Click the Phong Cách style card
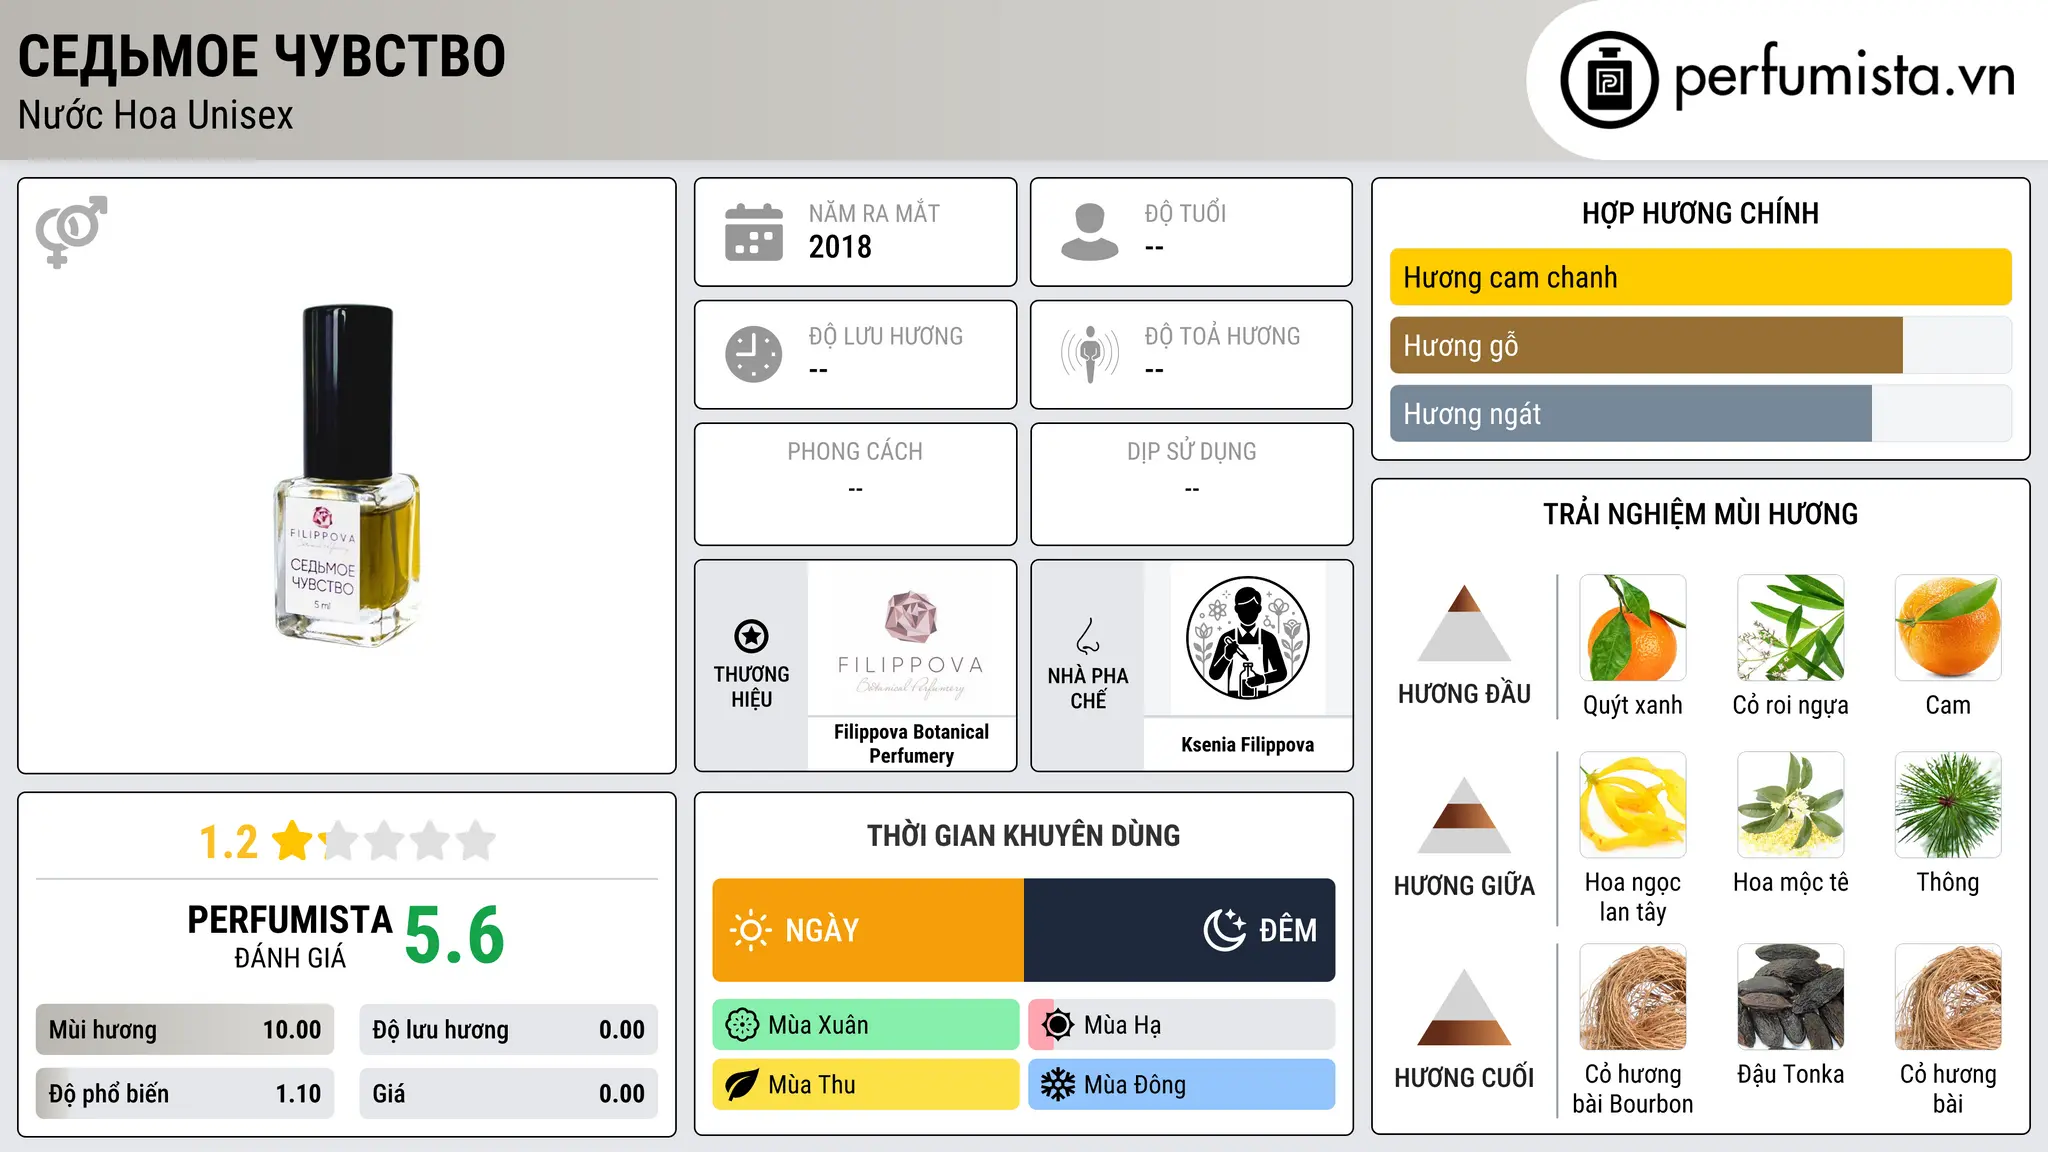The height and width of the screenshot is (1152, 2048). coord(855,484)
